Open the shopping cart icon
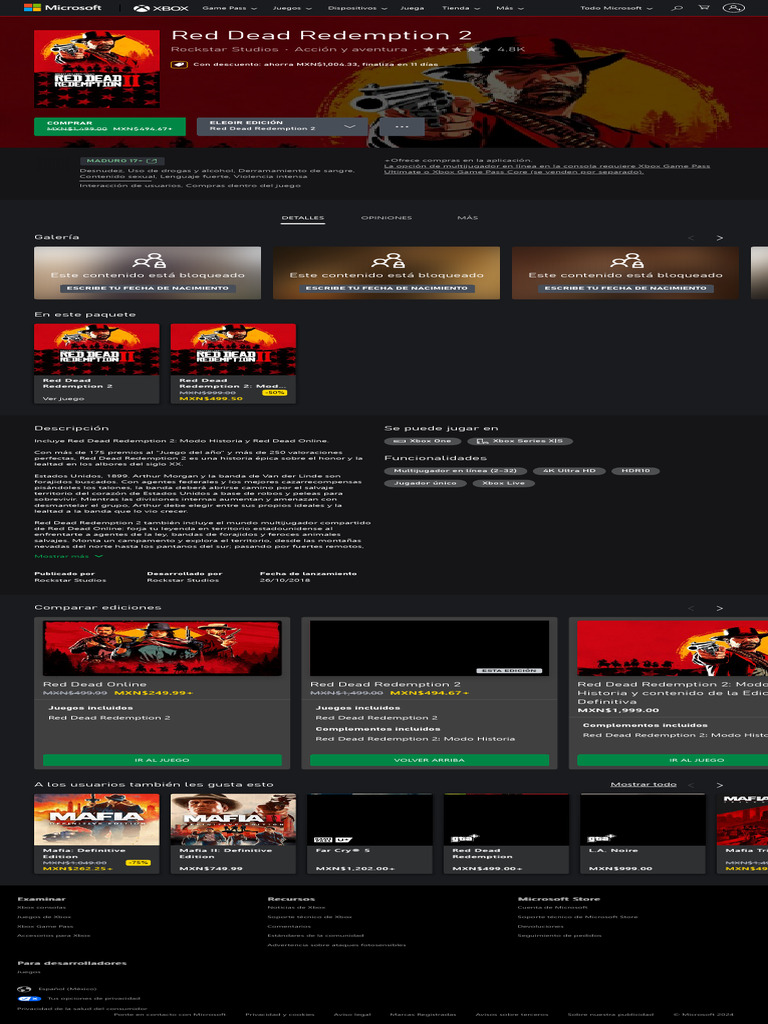 pyautogui.click(x=703, y=8)
